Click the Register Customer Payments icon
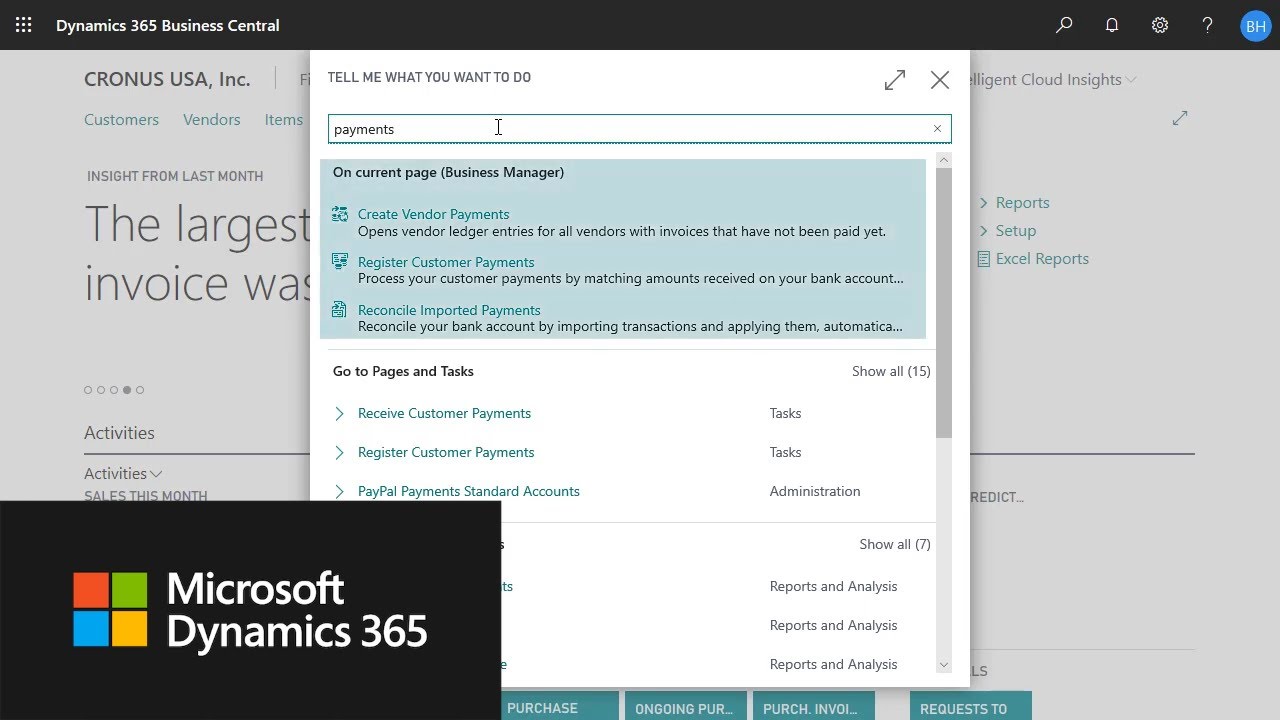Image resolution: width=1280 pixels, height=720 pixels. pos(340,261)
